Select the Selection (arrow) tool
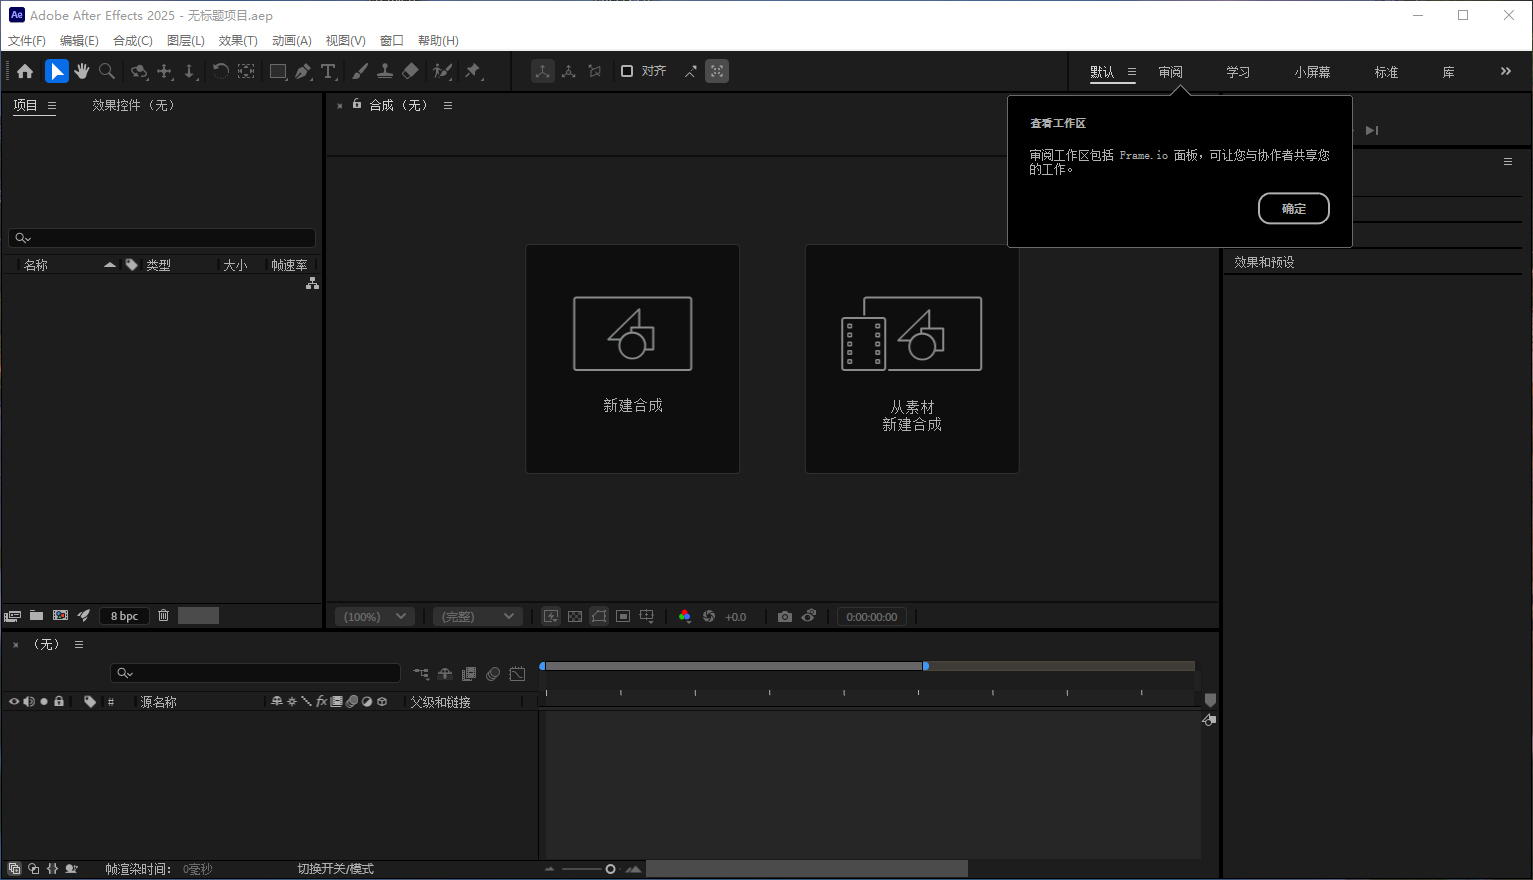 (x=57, y=71)
